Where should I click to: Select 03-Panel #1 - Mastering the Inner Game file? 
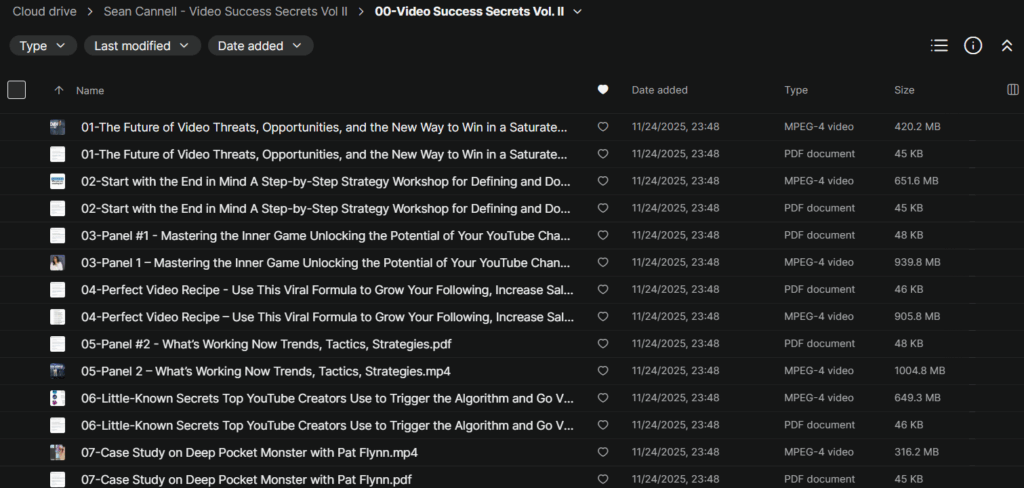click(x=326, y=236)
